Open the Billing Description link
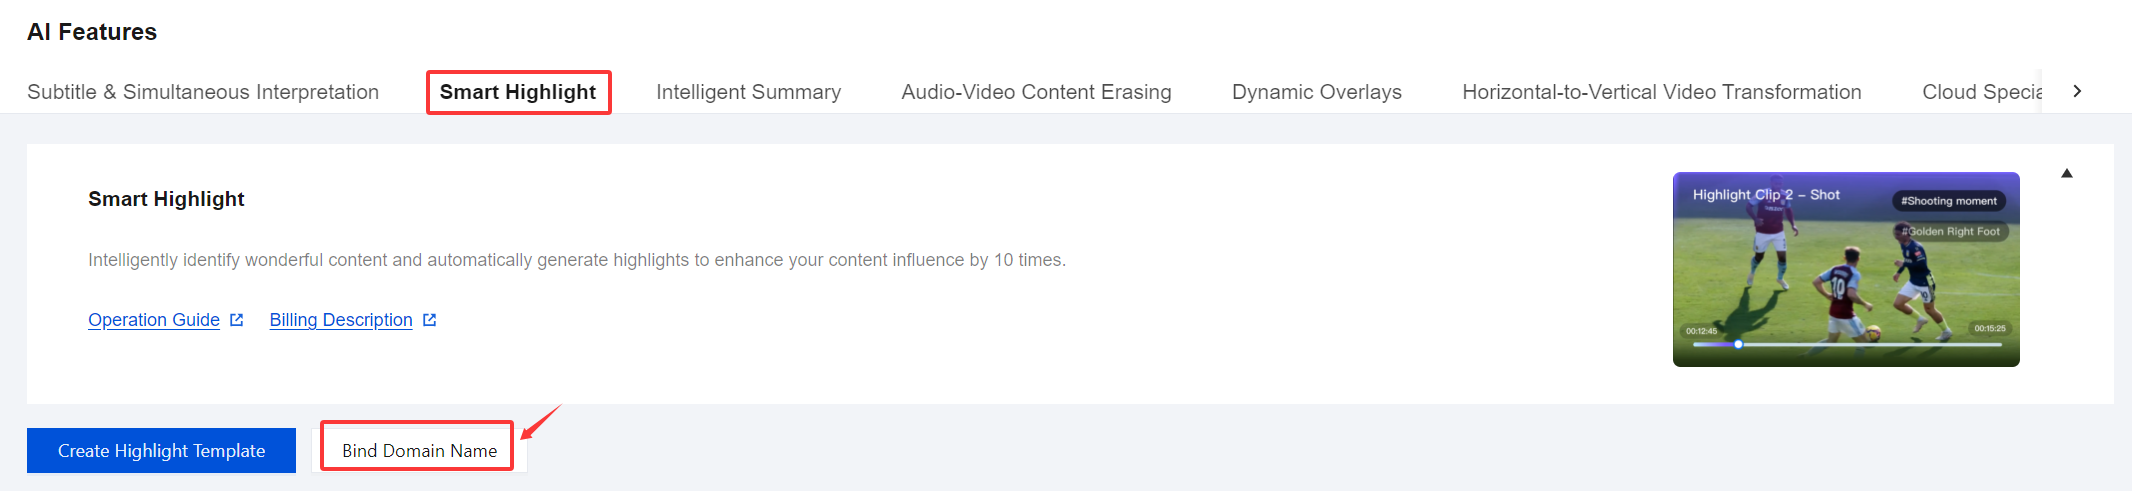The height and width of the screenshot is (491, 2132). coord(341,320)
